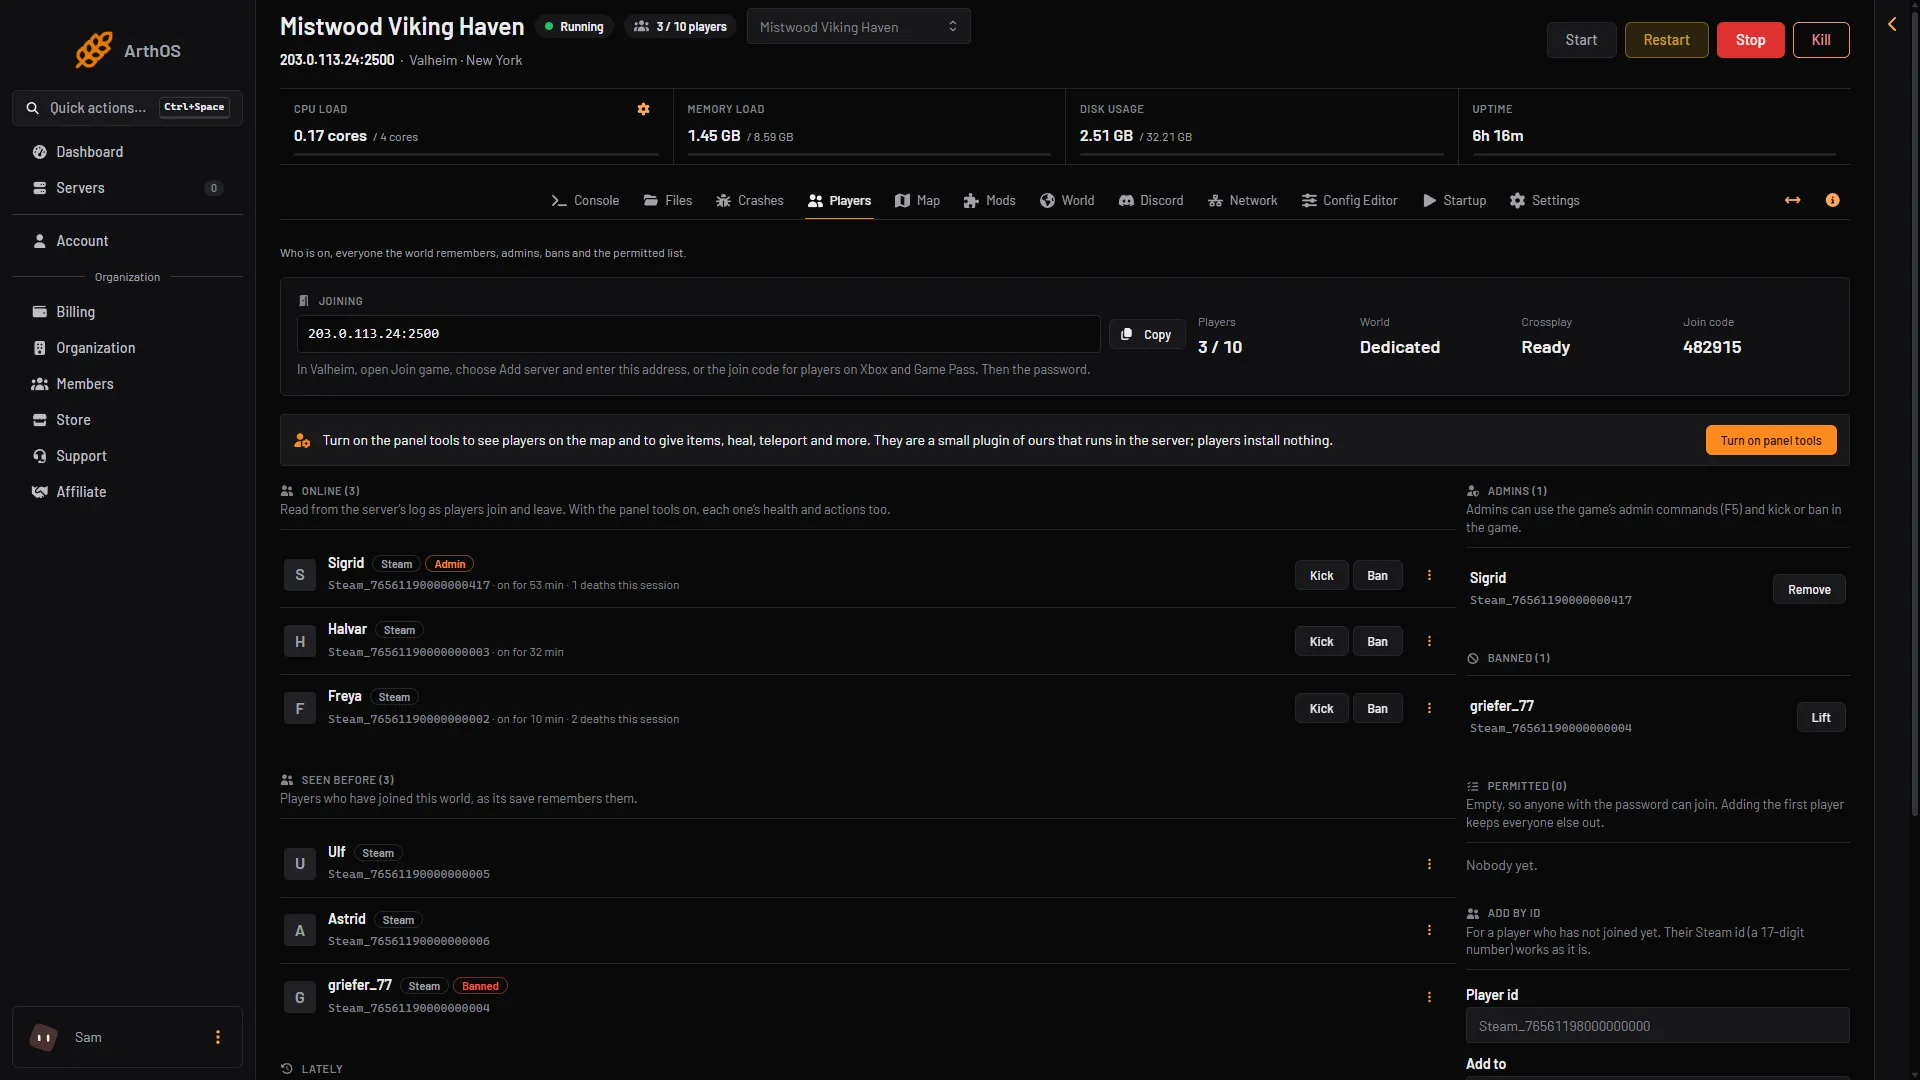Open more options for Ulf
Screen dimensions: 1920x1080
pyautogui.click(x=1429, y=864)
